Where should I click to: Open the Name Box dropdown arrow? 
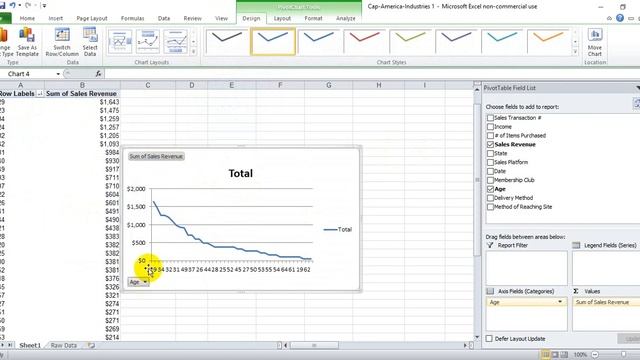[x=58, y=74]
